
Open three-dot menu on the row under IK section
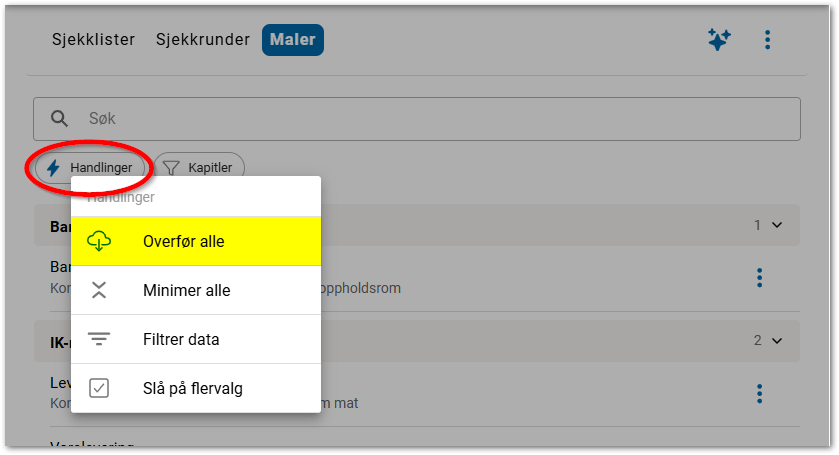(759, 393)
